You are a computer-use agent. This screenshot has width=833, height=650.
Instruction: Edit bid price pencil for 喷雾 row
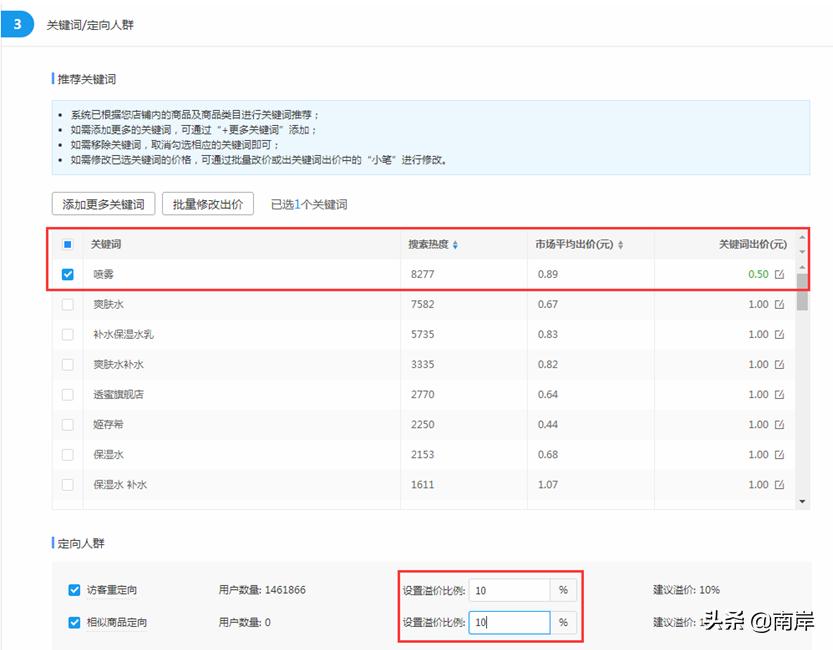click(779, 275)
